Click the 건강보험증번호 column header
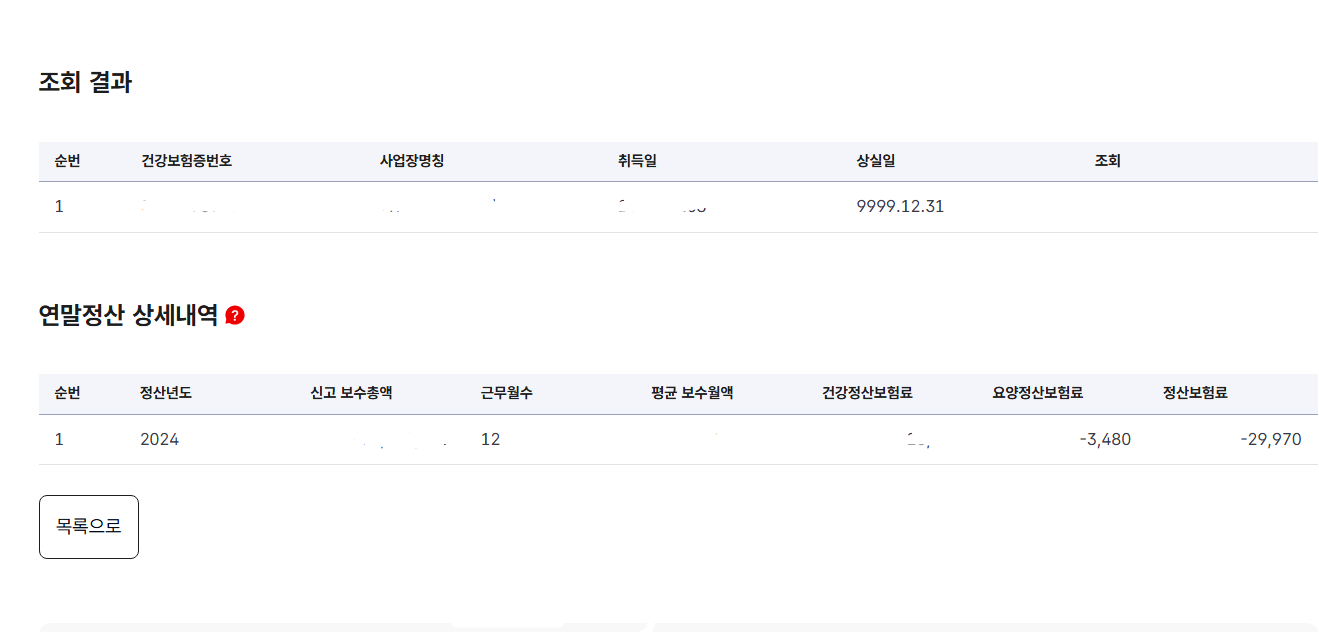Viewport: 1319px width, 641px height. [x=184, y=159]
